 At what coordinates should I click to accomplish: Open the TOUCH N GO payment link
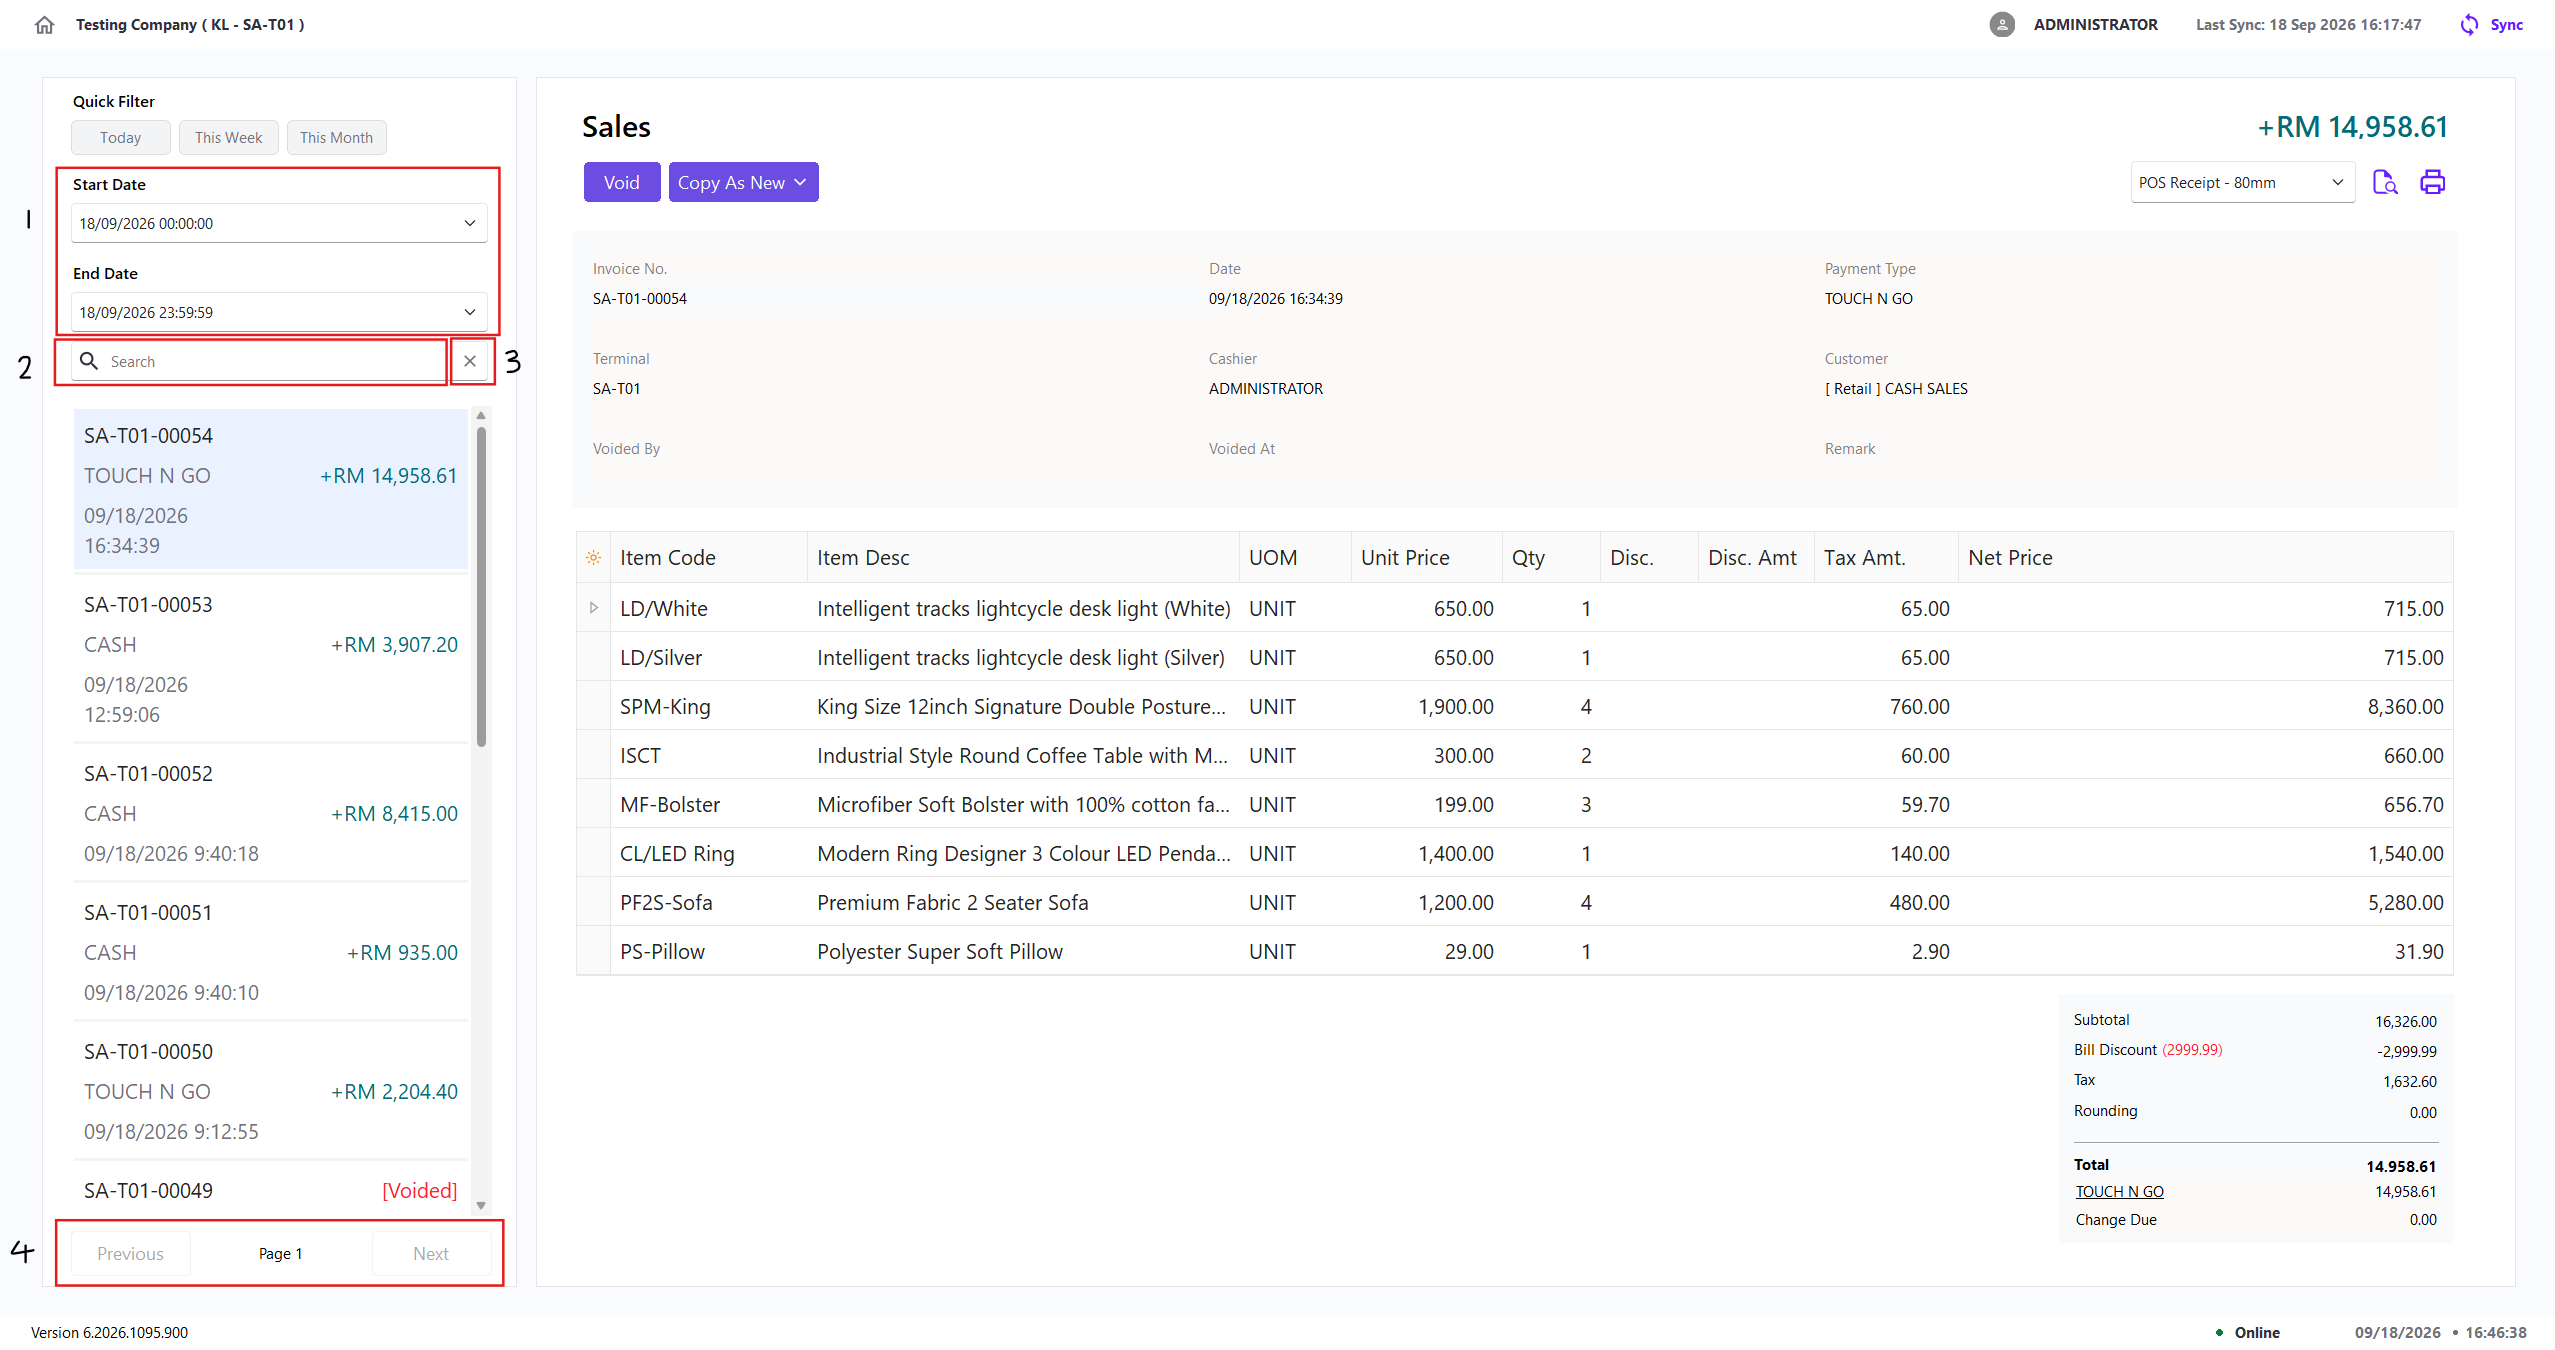[2119, 1192]
